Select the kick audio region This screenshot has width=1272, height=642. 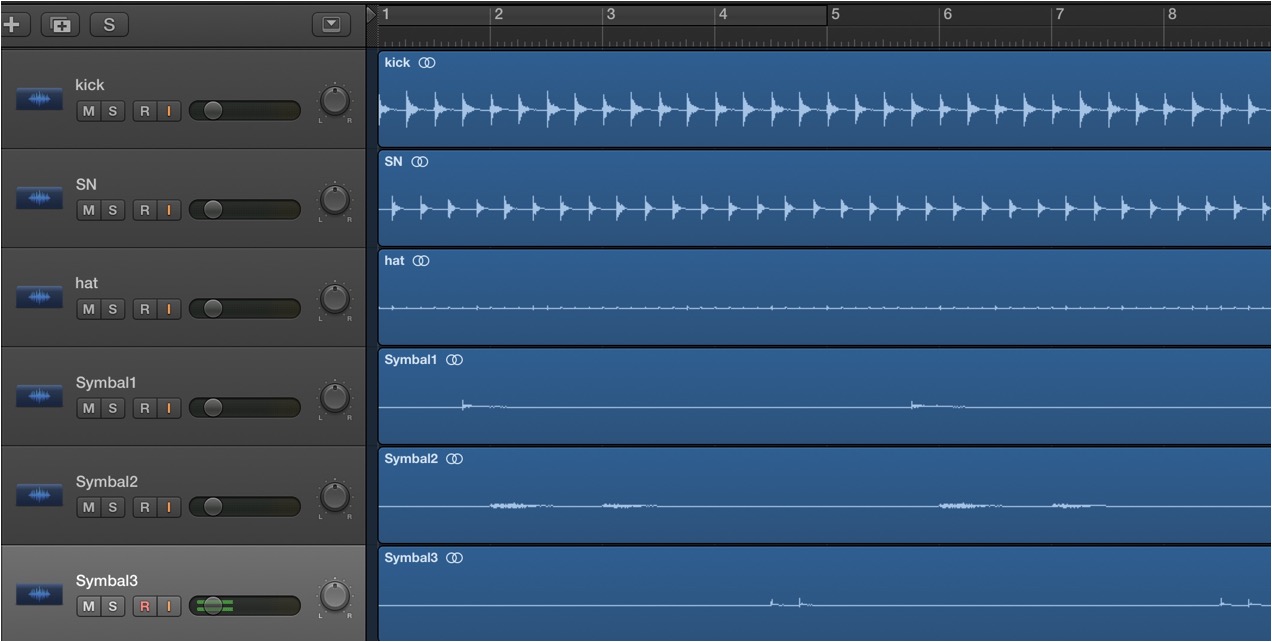825,99
